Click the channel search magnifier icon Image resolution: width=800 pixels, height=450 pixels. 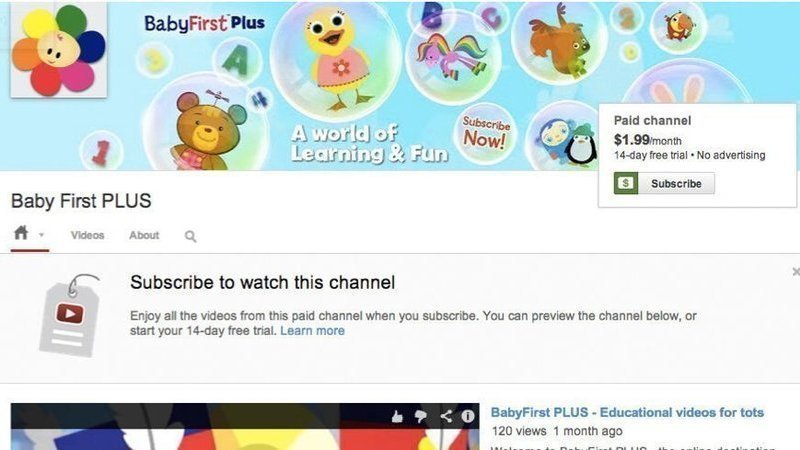point(190,236)
